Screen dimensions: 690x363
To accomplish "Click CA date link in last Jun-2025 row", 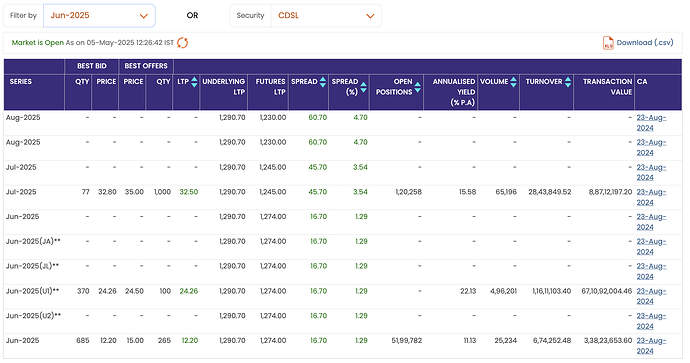I will (x=651, y=345).
